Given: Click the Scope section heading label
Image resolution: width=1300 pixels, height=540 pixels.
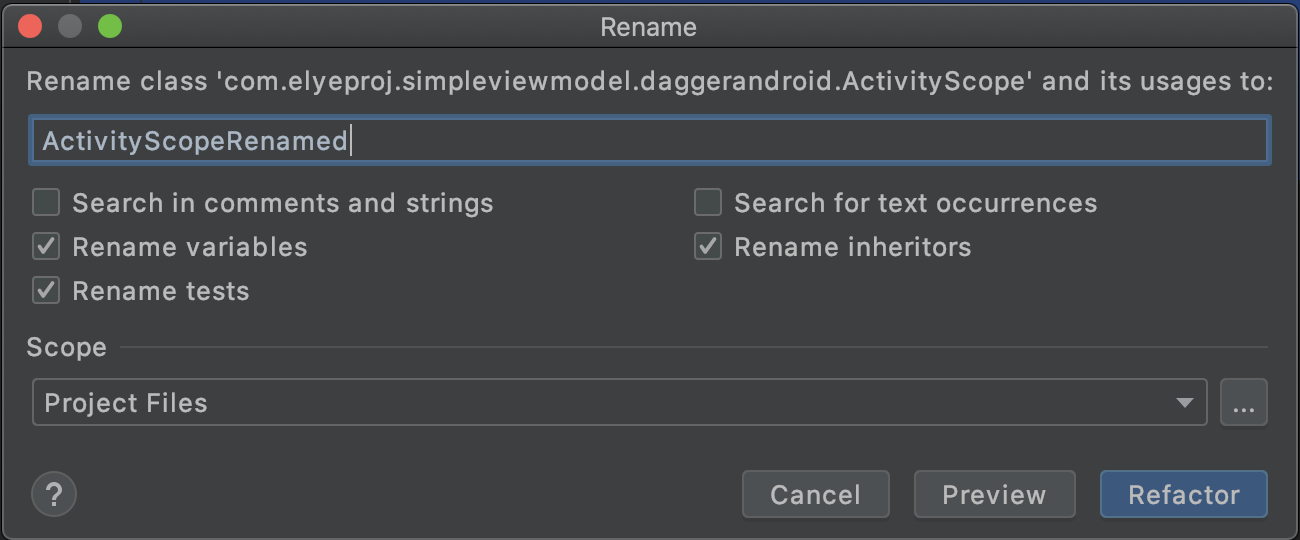Looking at the screenshot, I should coord(67,347).
